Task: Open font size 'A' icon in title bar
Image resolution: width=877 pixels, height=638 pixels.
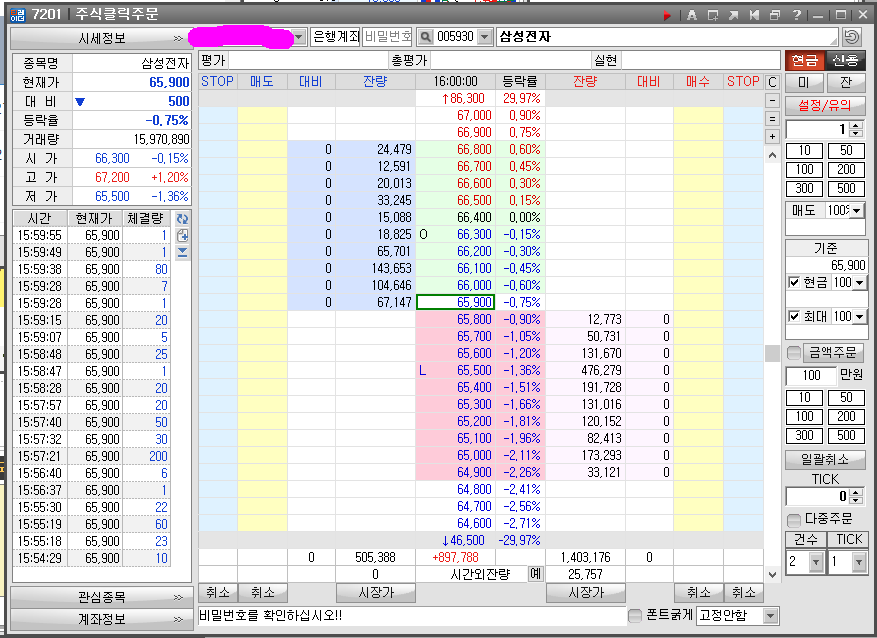Action: 692,16
